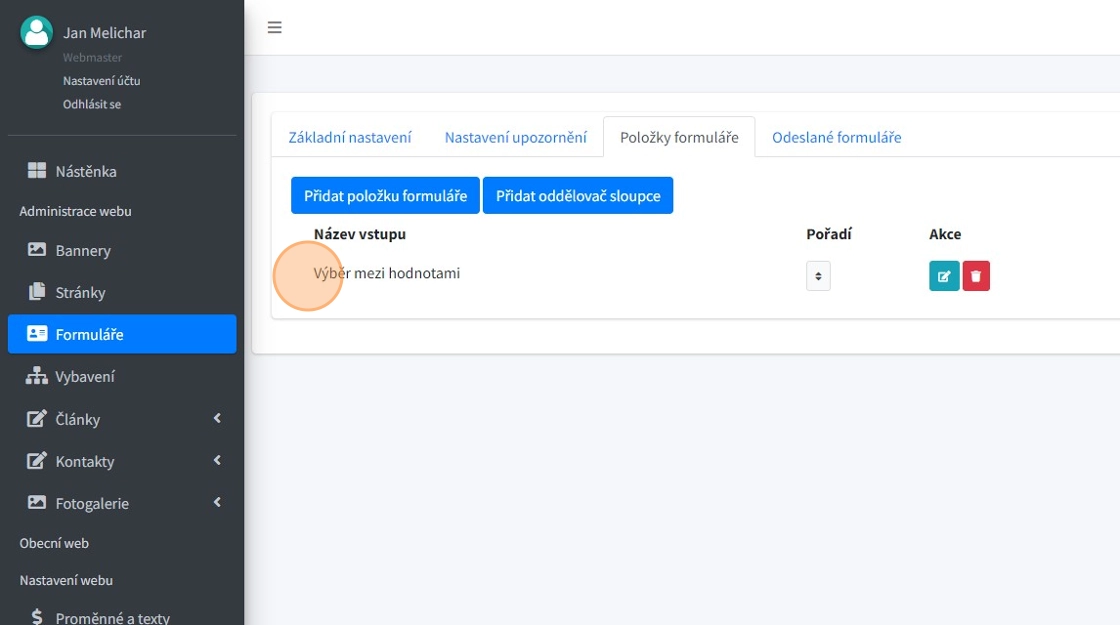This screenshot has height=625, width=1120.
Task: Expand the Články submenu chevron
Action: tap(217, 419)
